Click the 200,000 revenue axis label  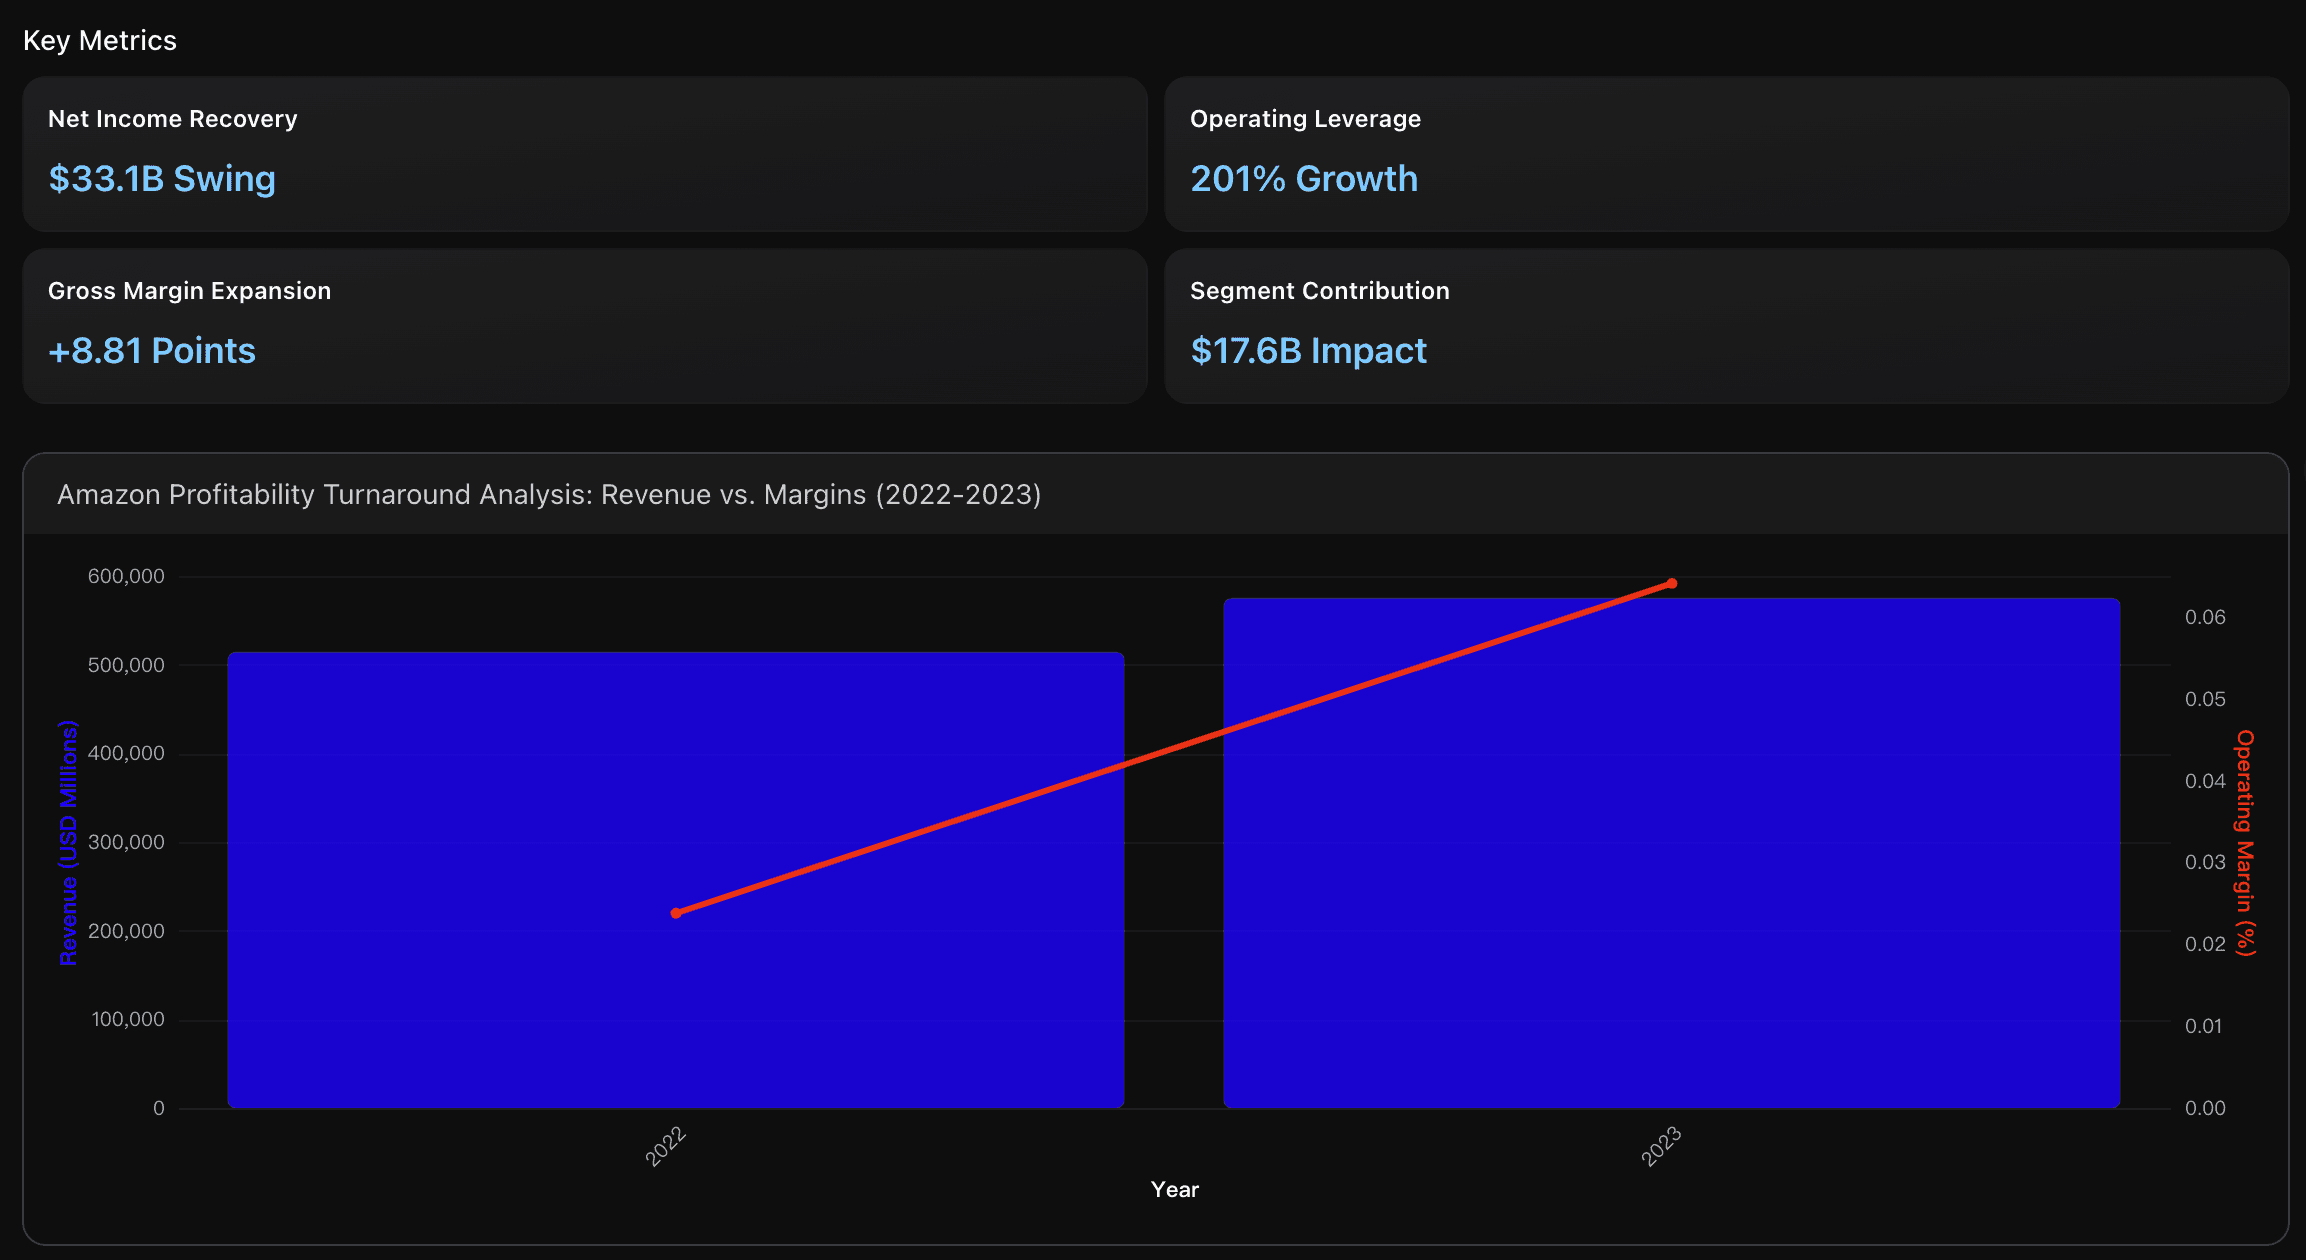[x=126, y=932]
